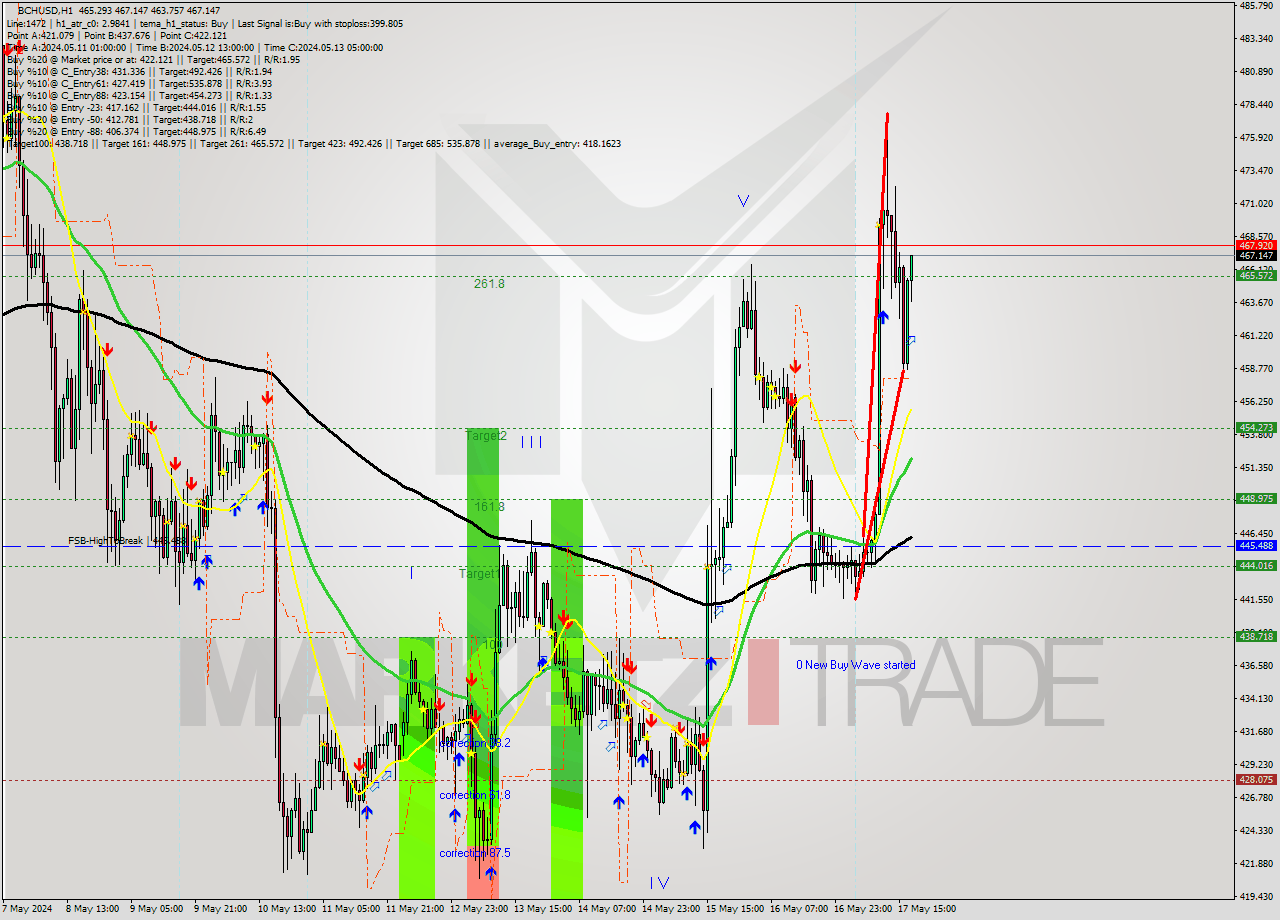The width and height of the screenshot is (1280, 920).
Task: Click the 'correction 38.2' label
Action: pyautogui.click(x=475, y=743)
